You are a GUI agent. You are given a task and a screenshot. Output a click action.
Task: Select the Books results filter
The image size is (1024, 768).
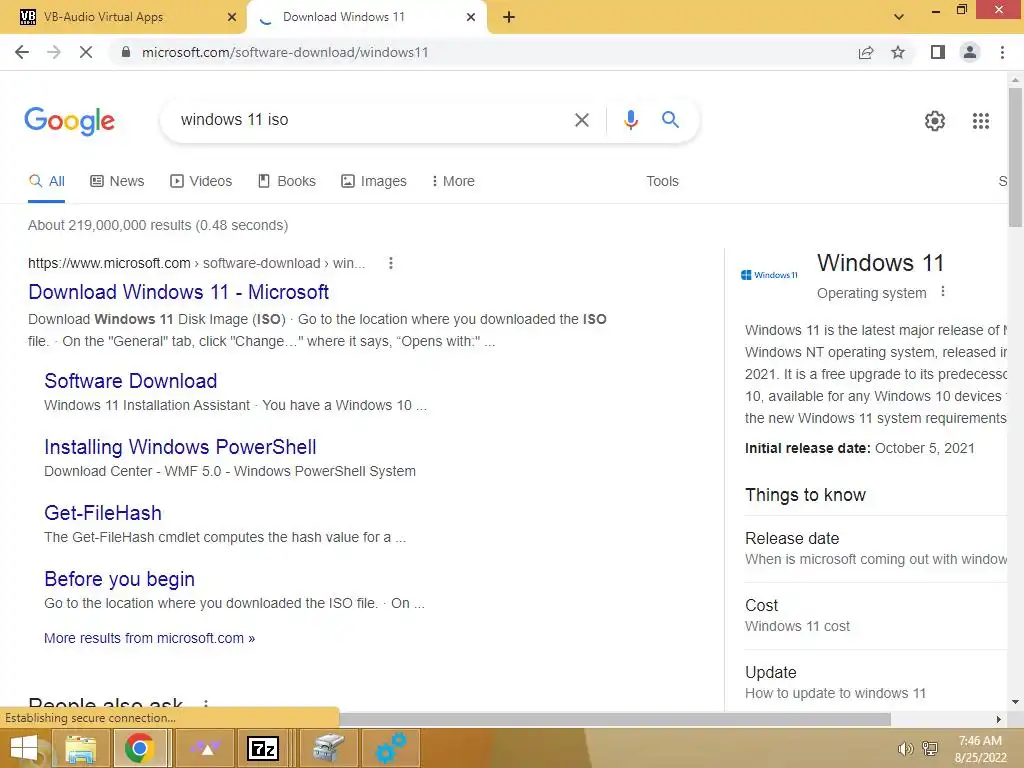coord(287,181)
